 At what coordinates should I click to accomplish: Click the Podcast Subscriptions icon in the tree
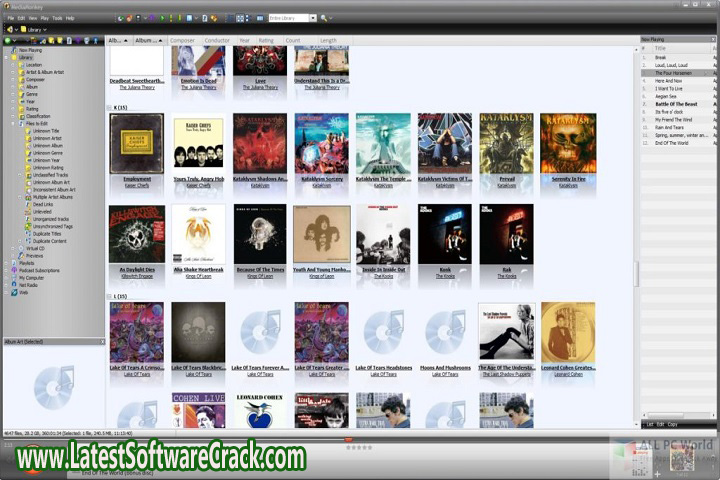15,270
